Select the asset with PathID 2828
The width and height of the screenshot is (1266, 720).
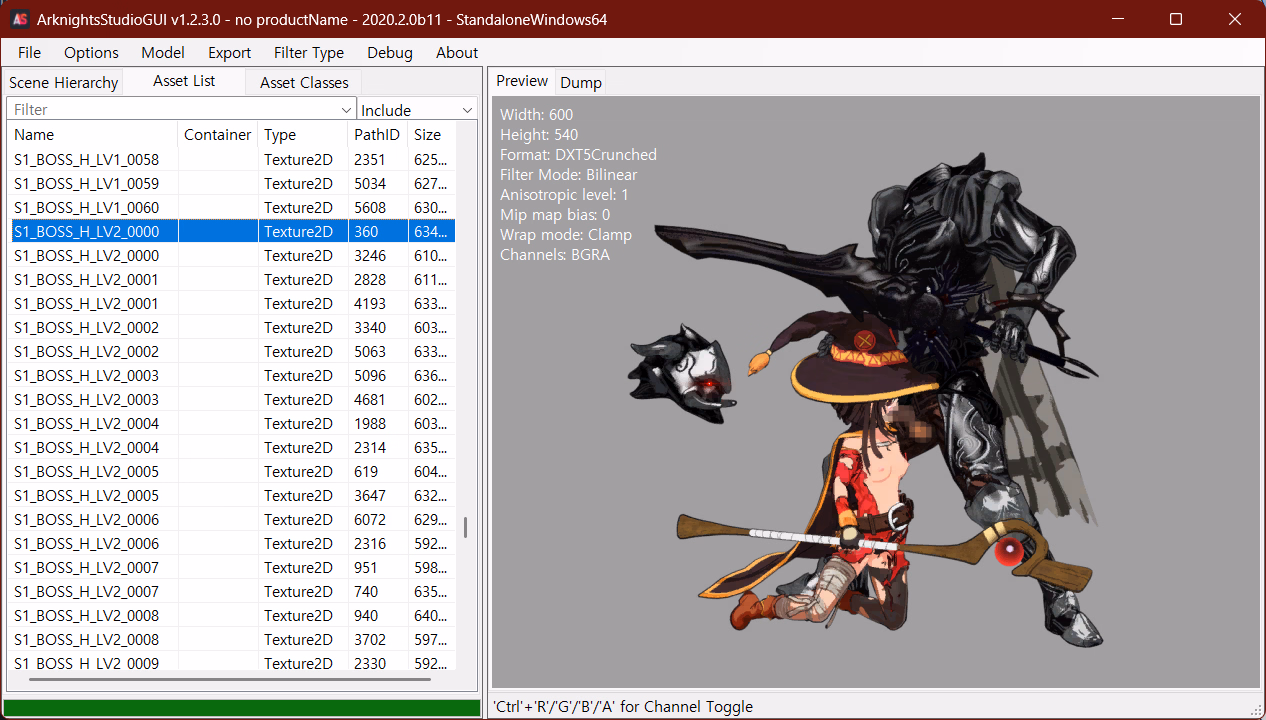click(233, 279)
